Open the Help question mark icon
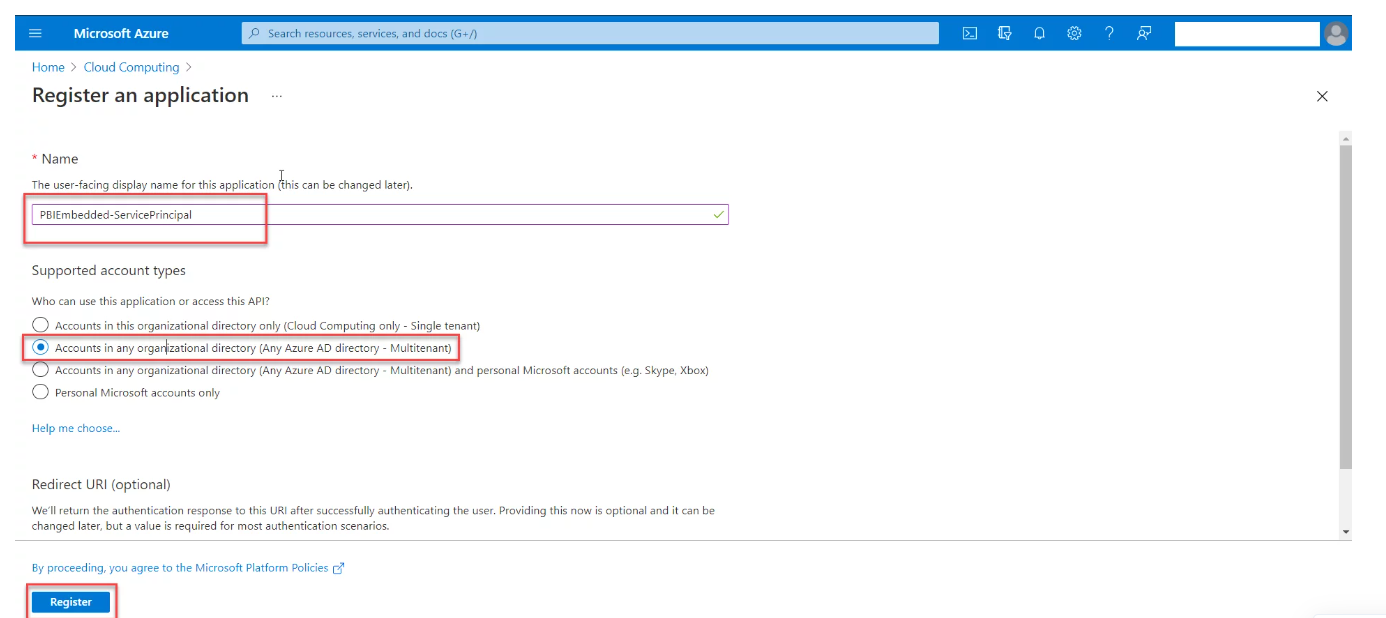 (x=1109, y=33)
